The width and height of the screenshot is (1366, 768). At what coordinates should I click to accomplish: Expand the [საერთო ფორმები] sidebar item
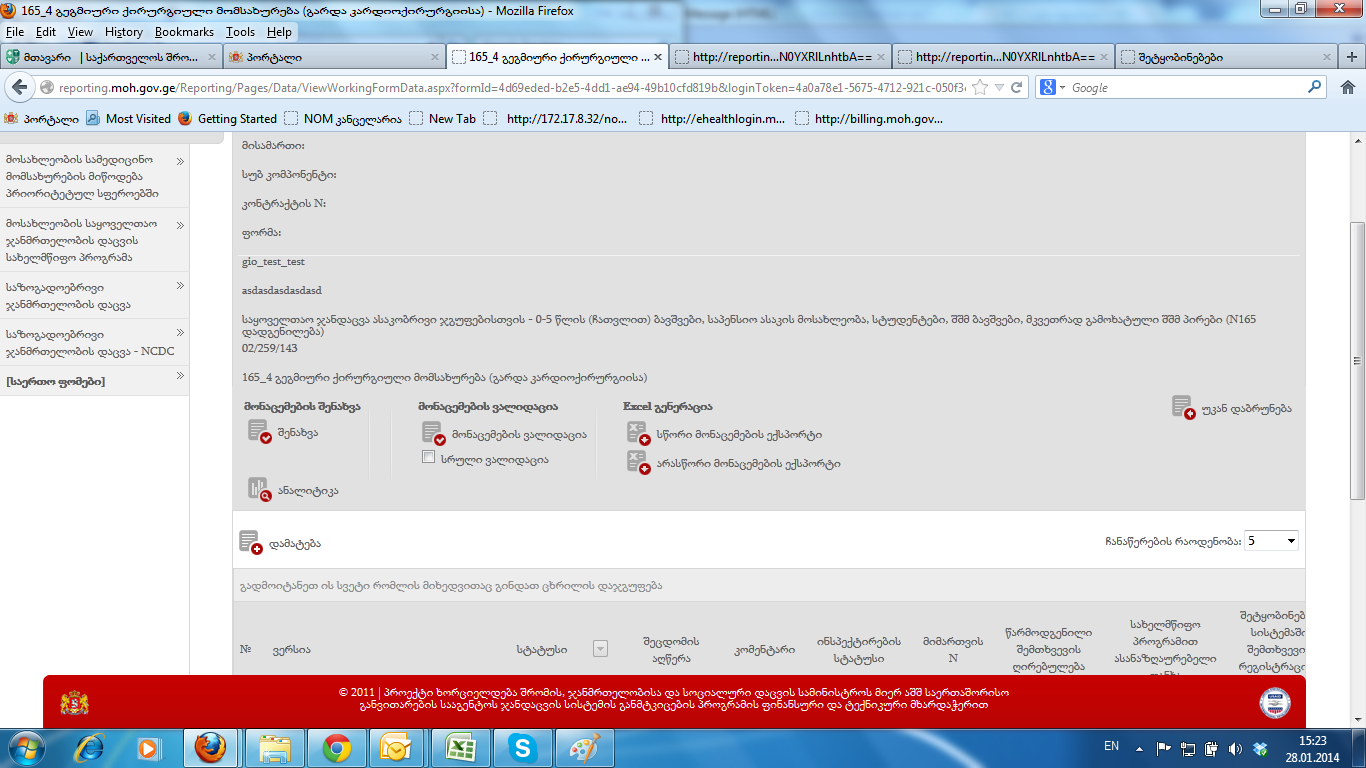click(x=180, y=377)
